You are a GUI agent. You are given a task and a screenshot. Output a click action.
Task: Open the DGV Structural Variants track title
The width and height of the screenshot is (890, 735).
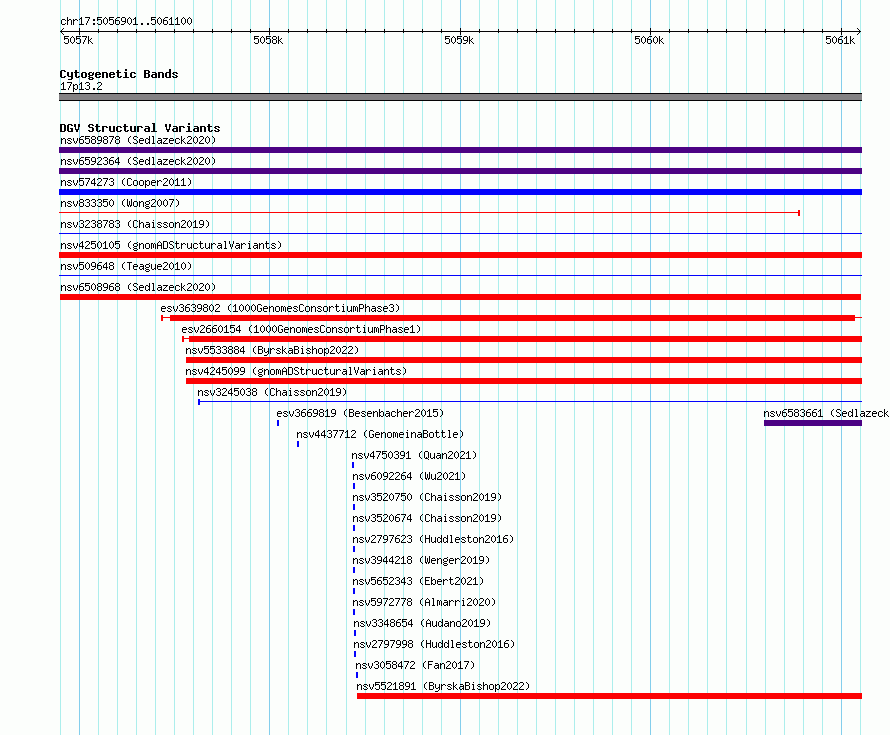tap(140, 128)
